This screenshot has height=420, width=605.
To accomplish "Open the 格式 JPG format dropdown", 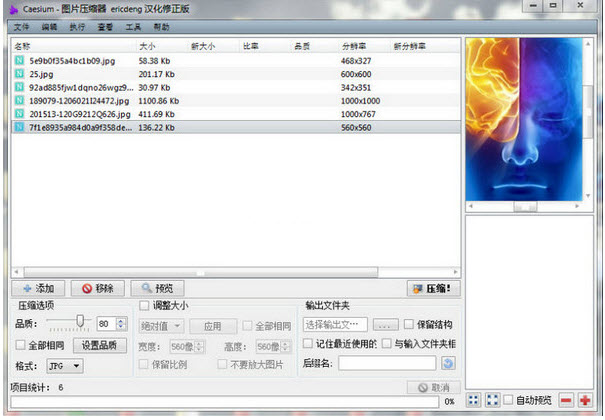I will click(x=65, y=366).
